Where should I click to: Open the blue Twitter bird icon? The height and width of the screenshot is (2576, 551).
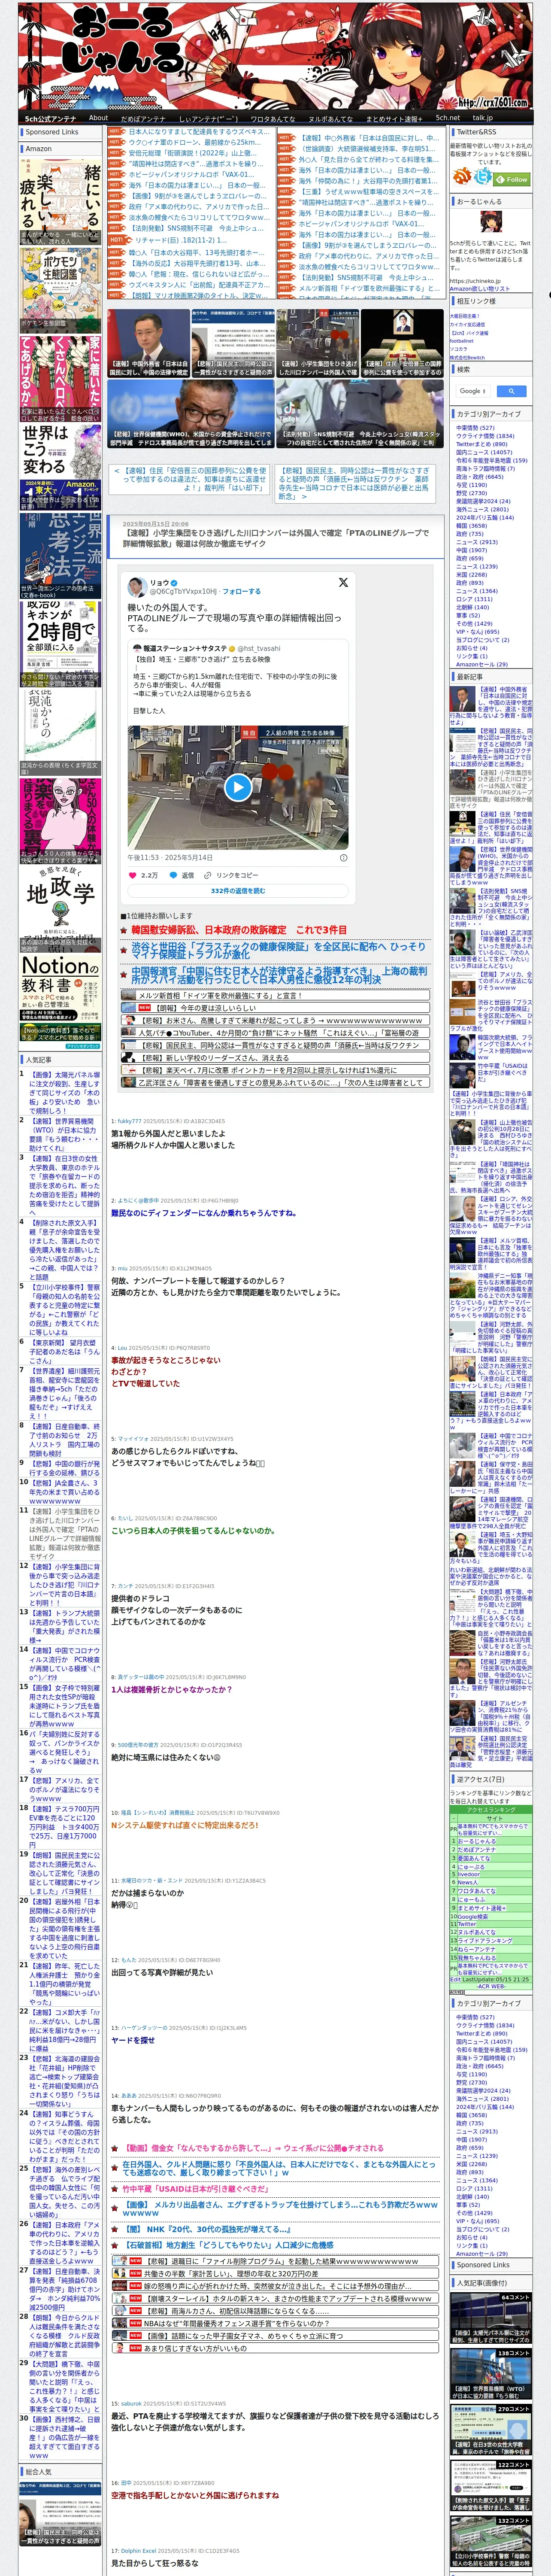[484, 177]
